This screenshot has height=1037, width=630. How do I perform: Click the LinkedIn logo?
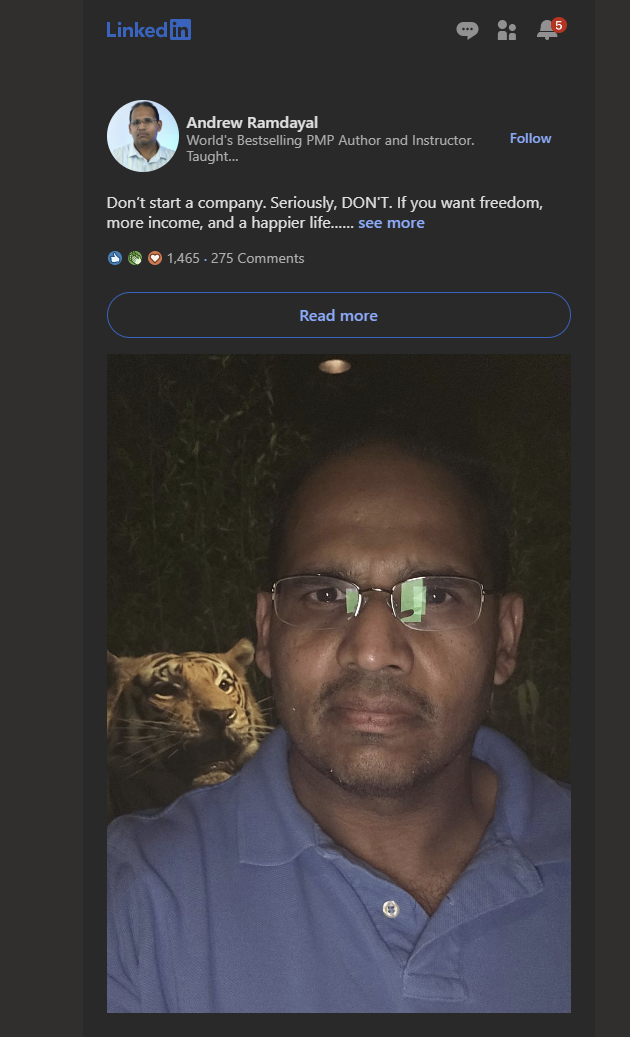point(149,30)
